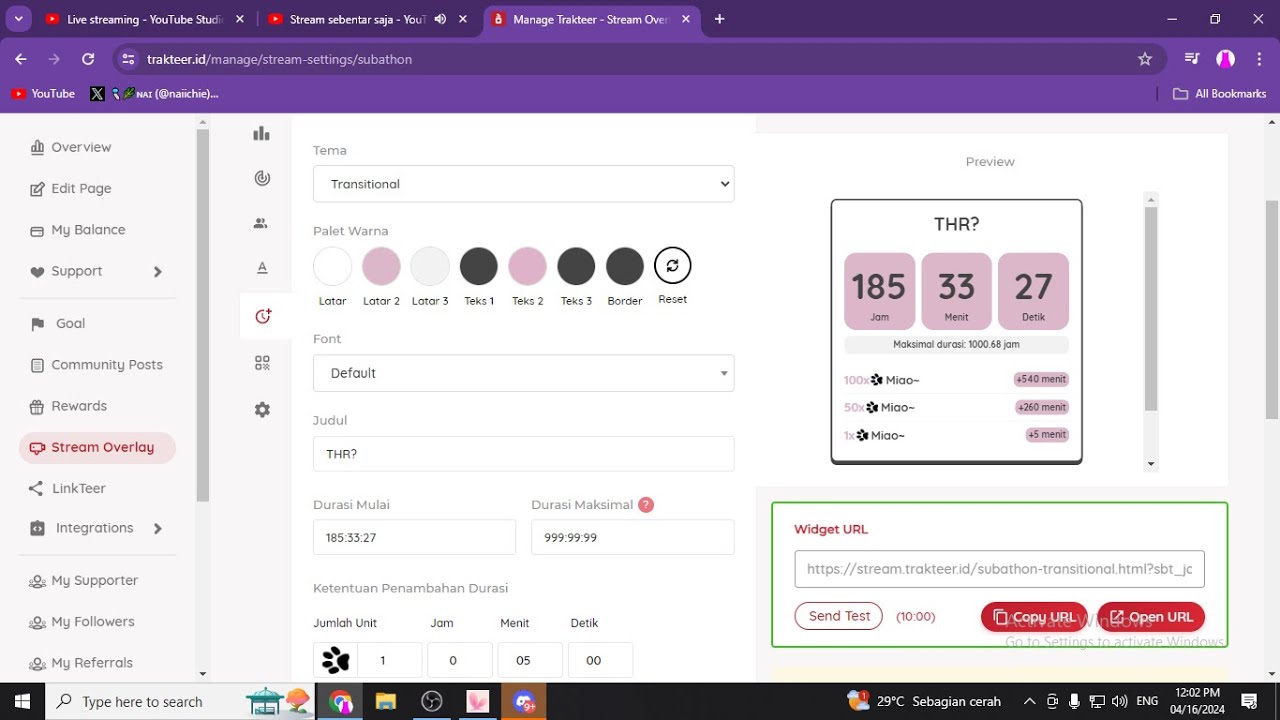
Task: Open the Font dropdown set to Default
Action: (x=523, y=373)
